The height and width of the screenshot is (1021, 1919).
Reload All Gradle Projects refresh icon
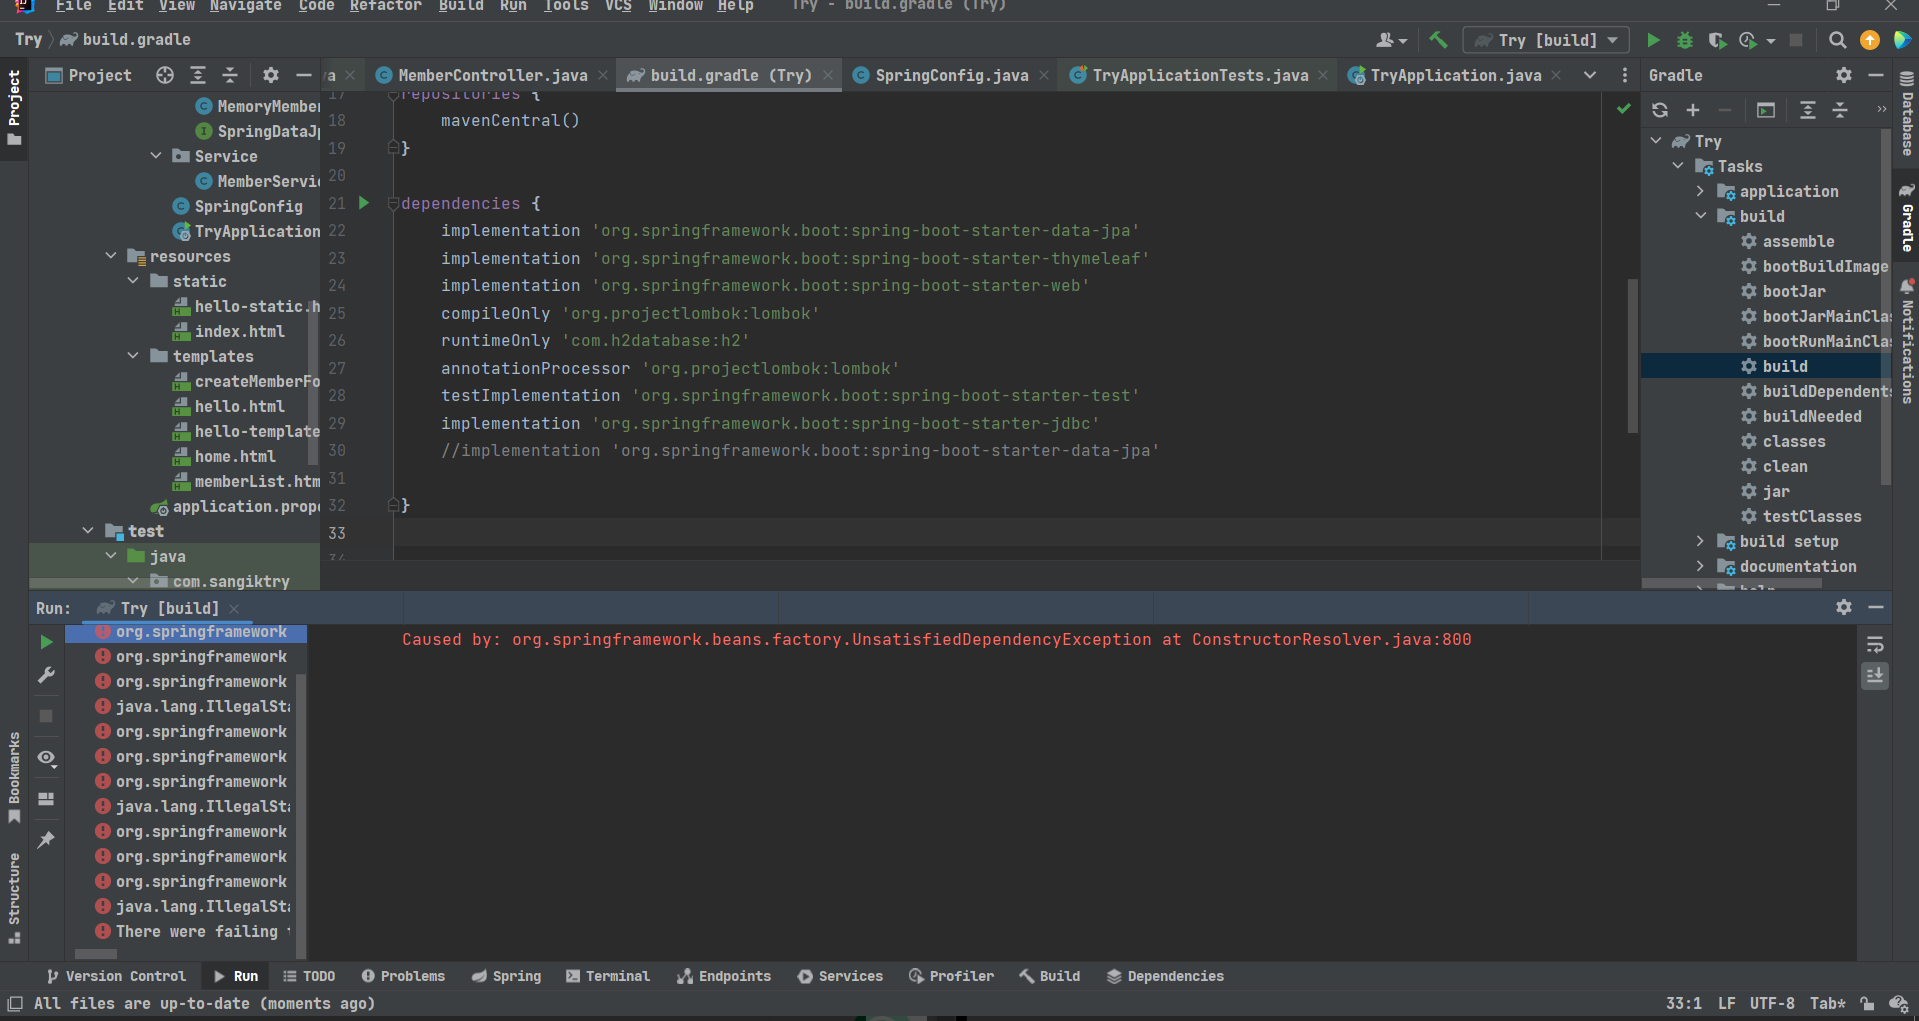click(x=1660, y=110)
